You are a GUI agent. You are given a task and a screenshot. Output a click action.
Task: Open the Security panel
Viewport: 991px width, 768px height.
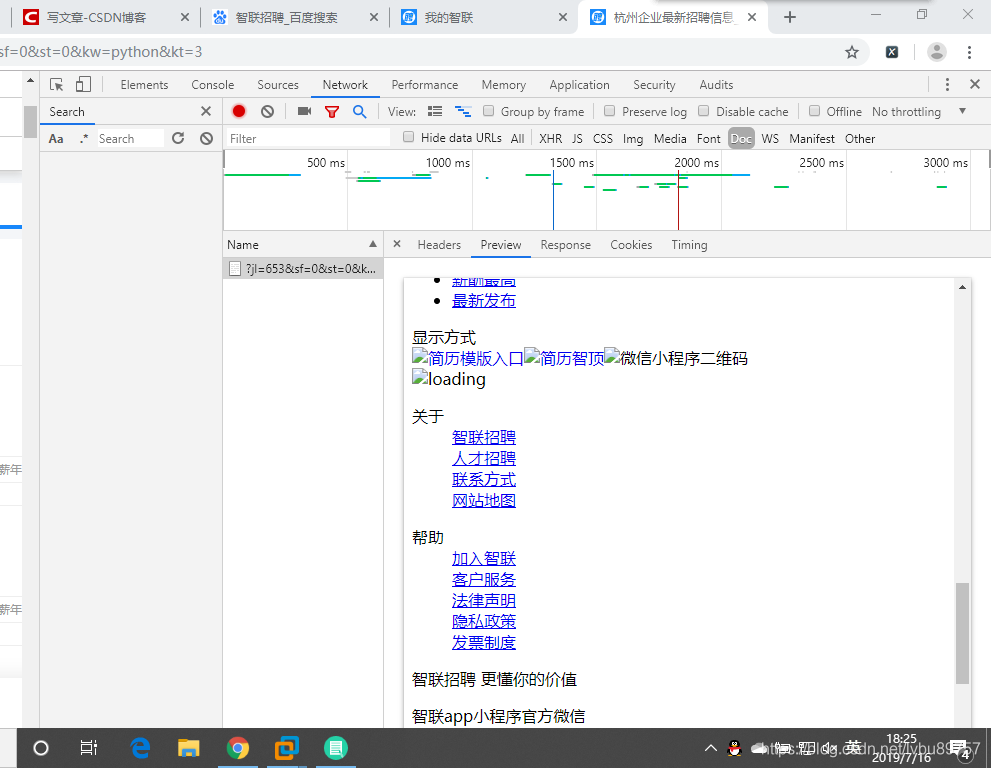point(654,85)
